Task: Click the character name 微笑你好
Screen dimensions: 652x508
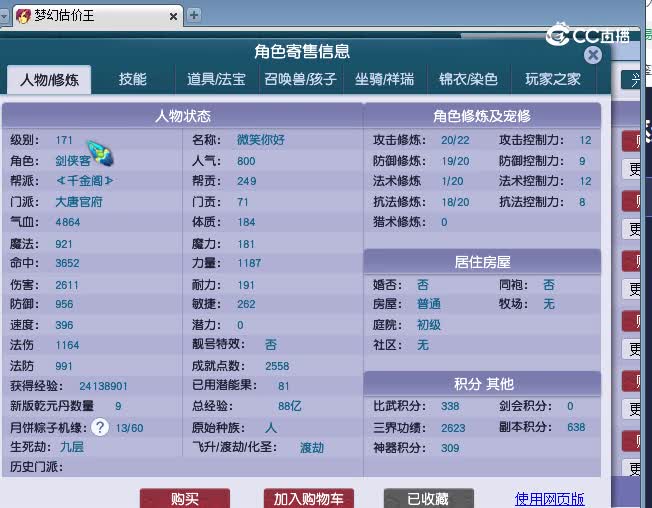Action: pyautogui.click(x=261, y=140)
